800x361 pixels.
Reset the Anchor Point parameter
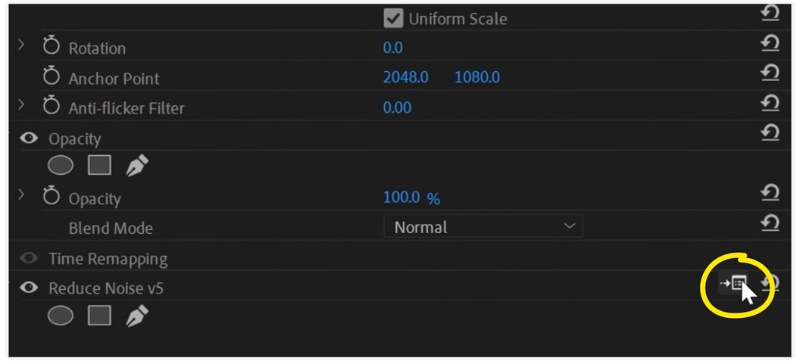tap(770, 73)
